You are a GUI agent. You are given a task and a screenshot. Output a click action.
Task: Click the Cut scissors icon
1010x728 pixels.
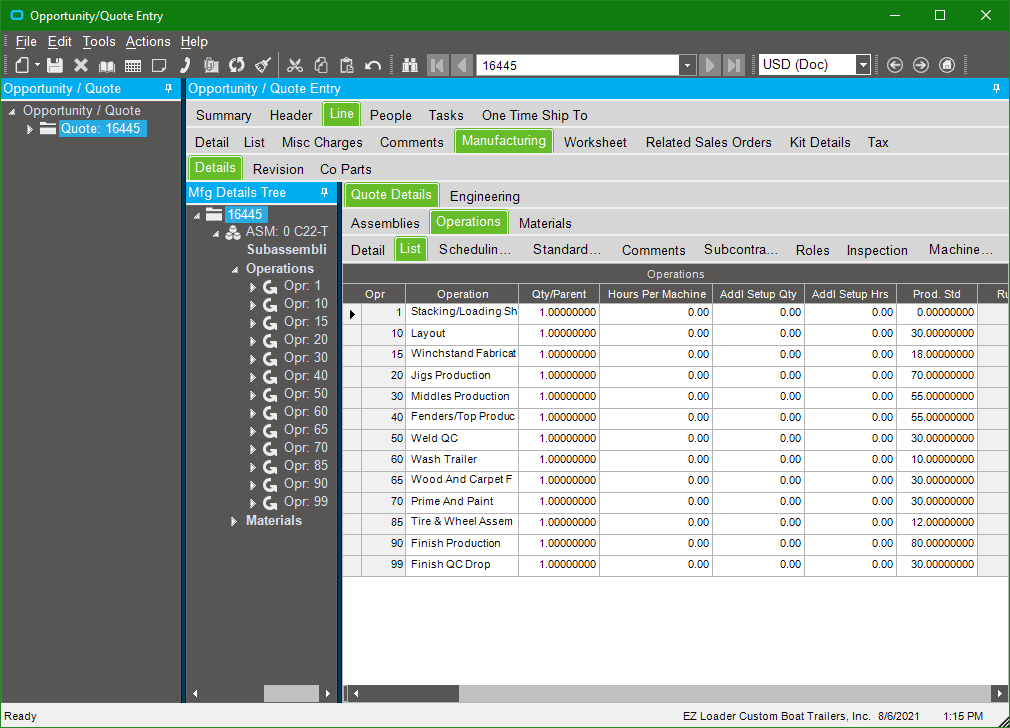295,65
